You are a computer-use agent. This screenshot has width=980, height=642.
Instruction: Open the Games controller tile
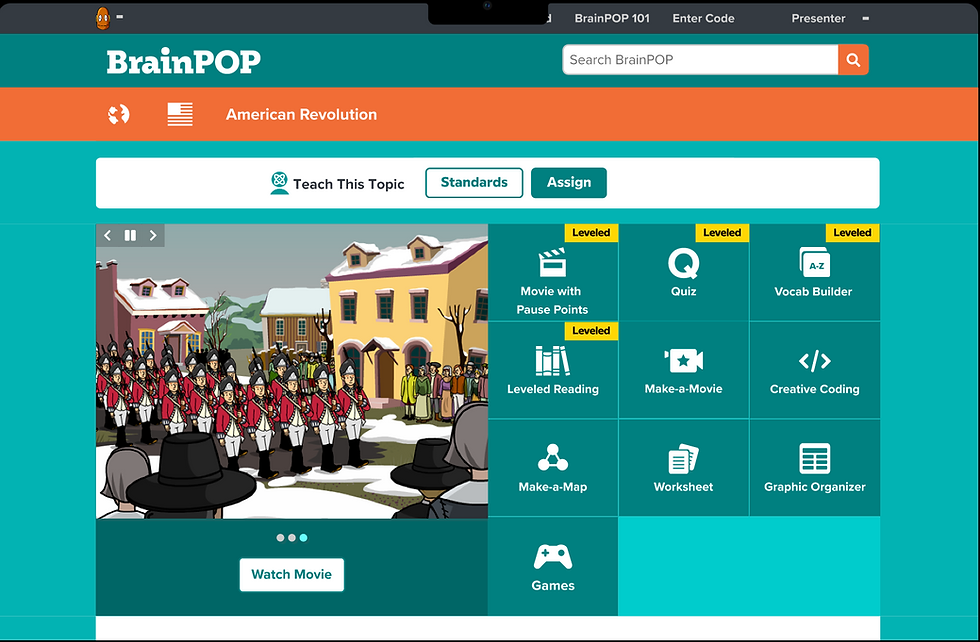(552, 566)
